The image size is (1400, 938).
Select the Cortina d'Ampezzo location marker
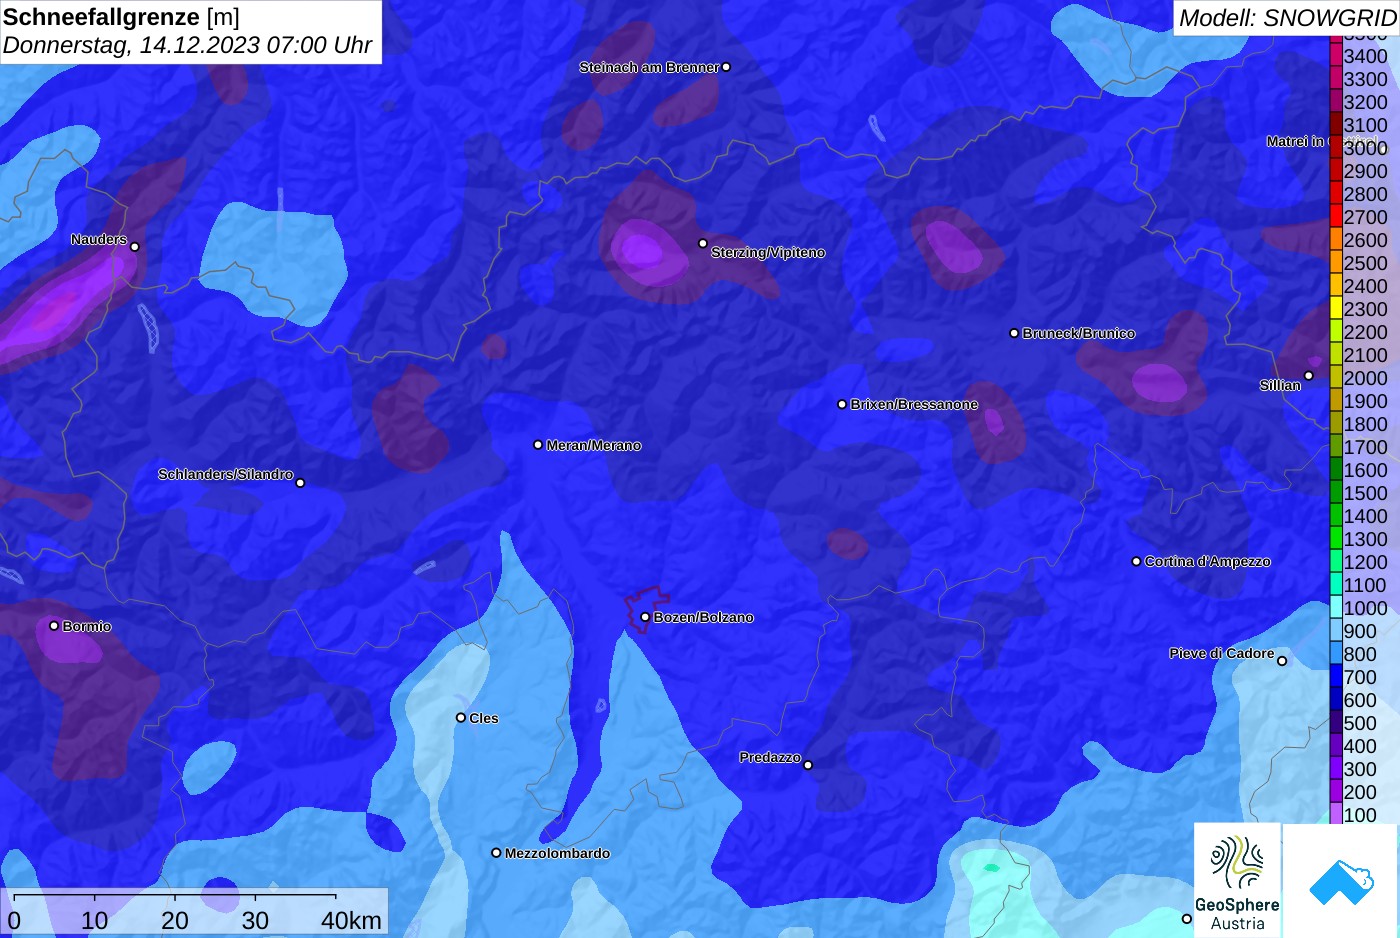pyautogui.click(x=1136, y=561)
